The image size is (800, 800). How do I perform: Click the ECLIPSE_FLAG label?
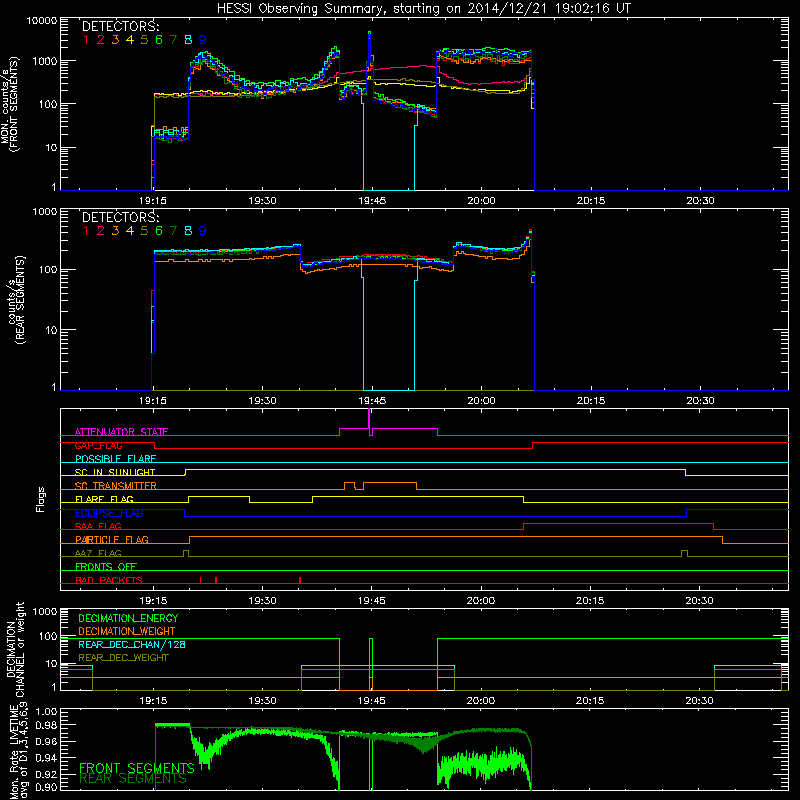tap(109, 513)
